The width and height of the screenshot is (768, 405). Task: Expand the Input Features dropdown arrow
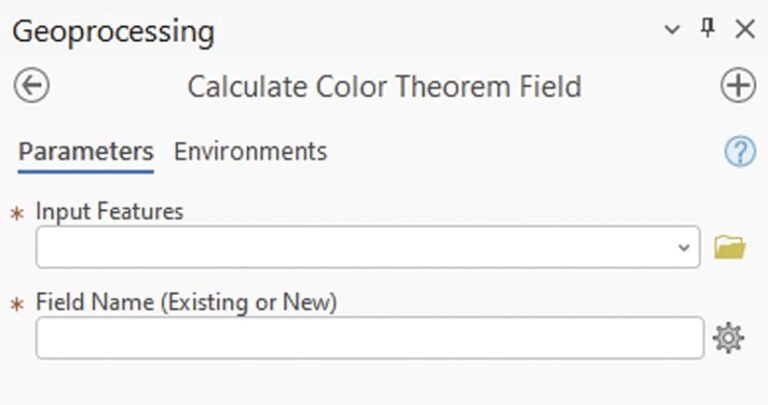684,246
